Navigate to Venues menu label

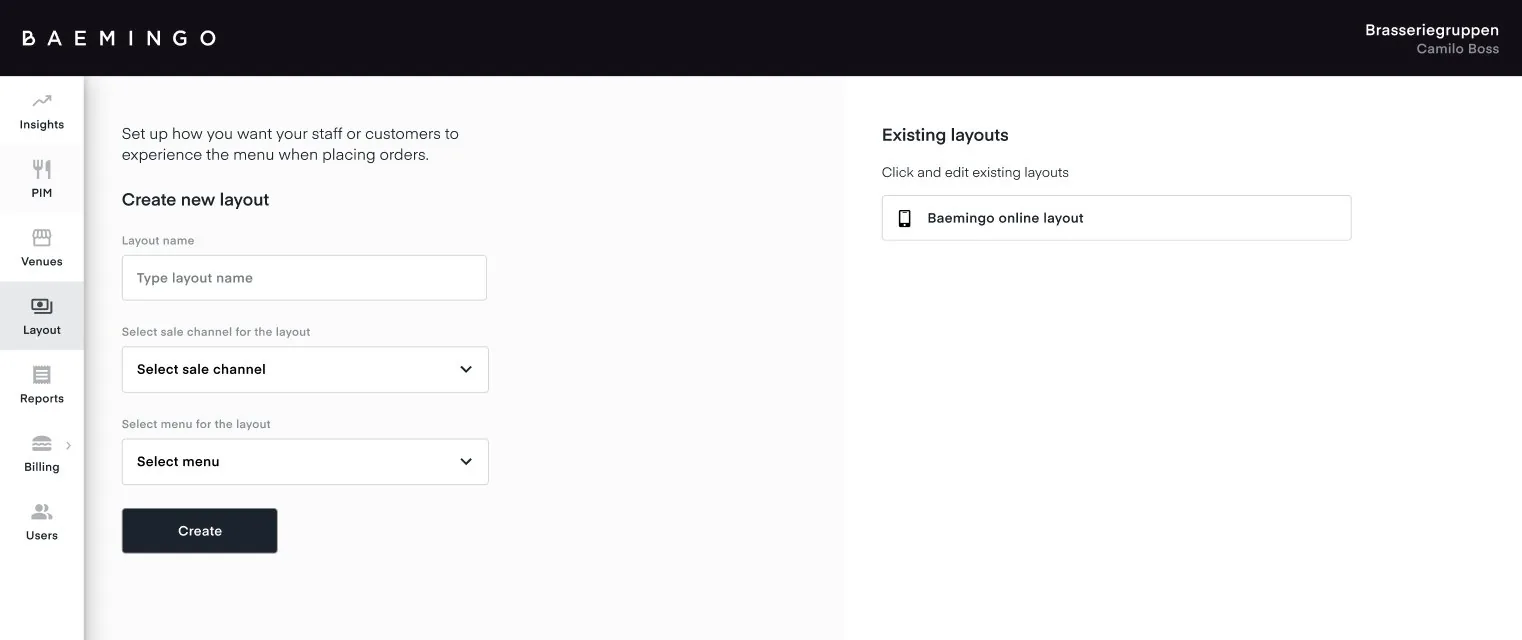[x=42, y=262]
